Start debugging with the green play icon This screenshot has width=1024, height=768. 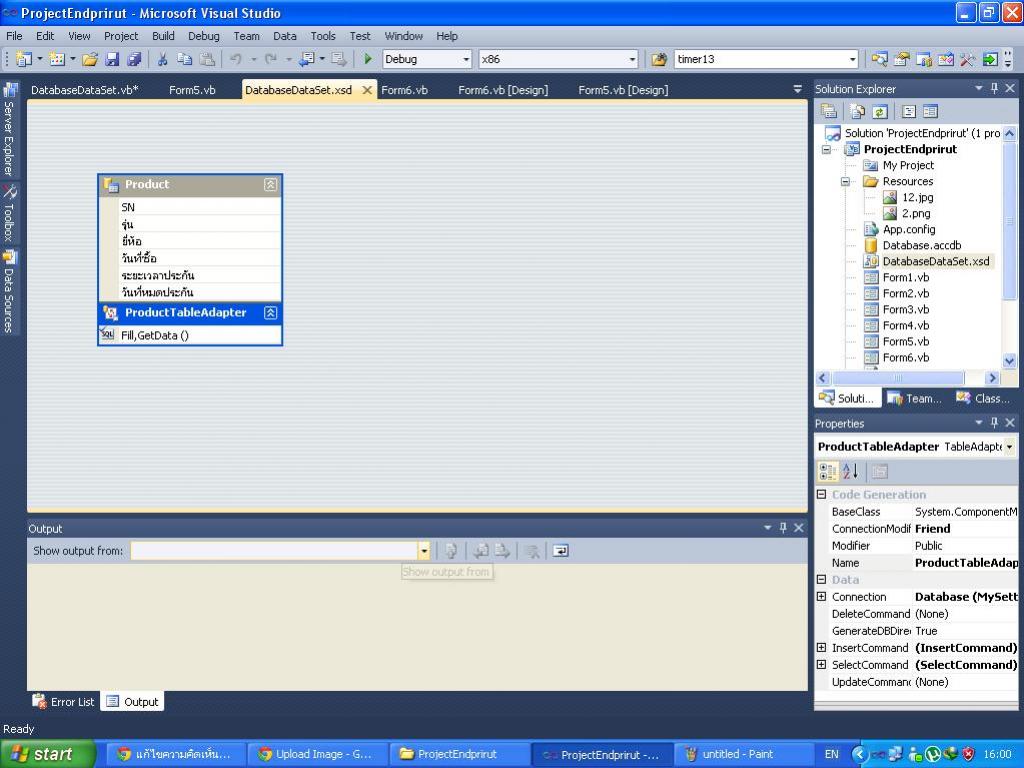[368, 59]
